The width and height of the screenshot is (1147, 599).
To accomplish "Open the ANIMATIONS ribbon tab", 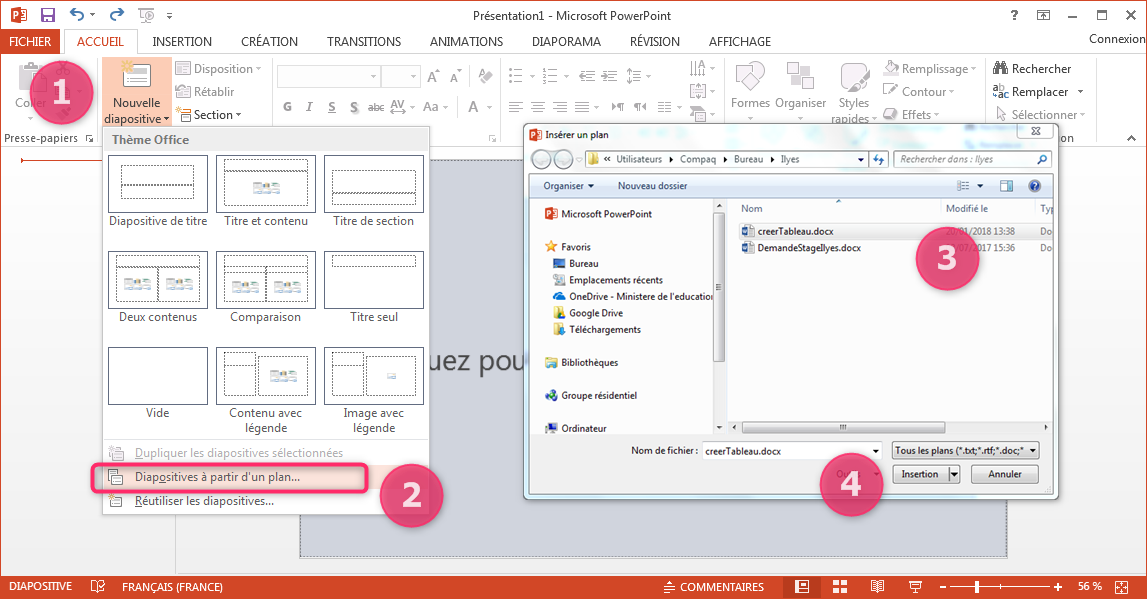I will (466, 41).
